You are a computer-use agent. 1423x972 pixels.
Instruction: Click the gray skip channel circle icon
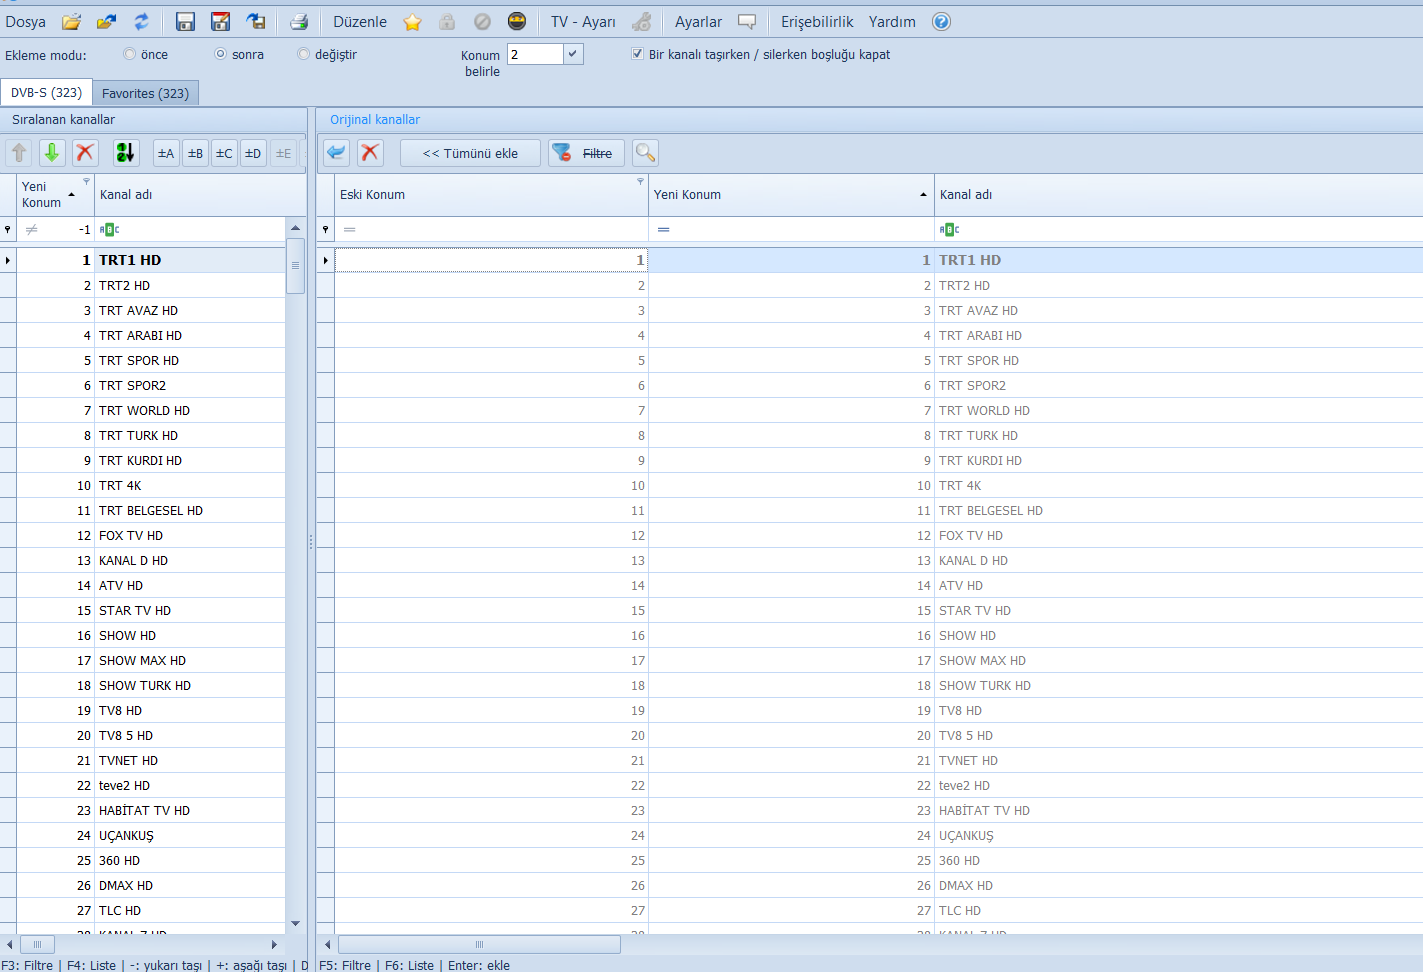point(482,22)
